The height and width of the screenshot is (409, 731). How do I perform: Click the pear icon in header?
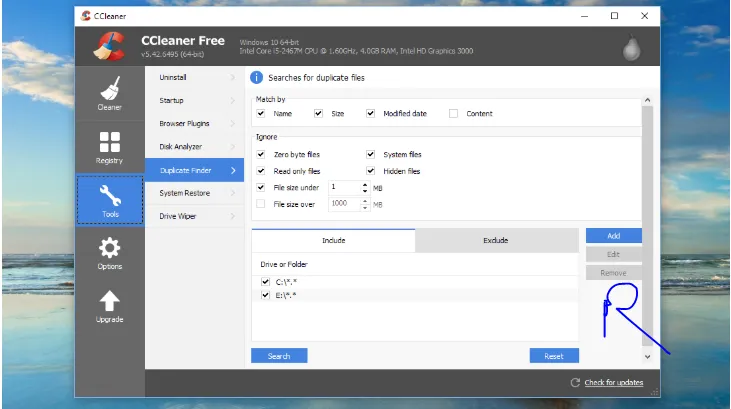coord(632,47)
